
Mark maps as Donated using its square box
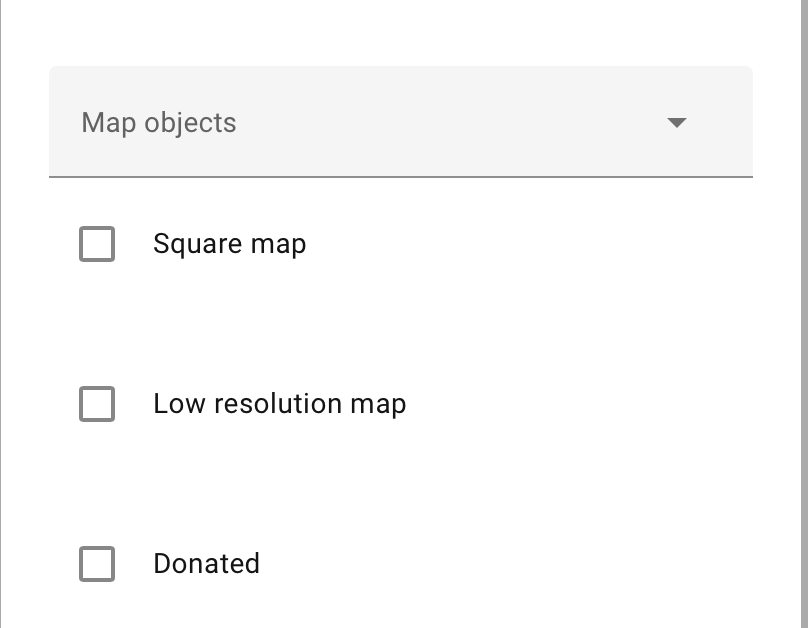tap(97, 564)
